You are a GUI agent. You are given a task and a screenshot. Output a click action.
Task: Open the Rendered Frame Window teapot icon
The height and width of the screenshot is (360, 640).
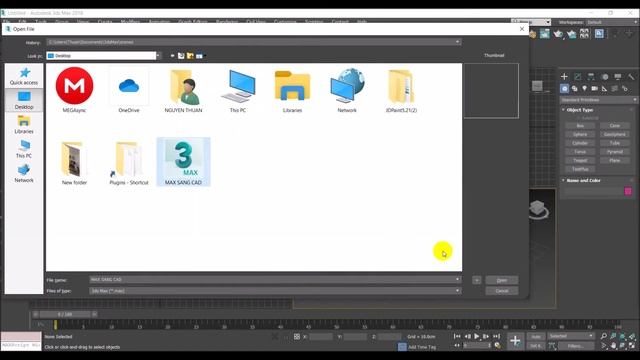(x=545, y=34)
